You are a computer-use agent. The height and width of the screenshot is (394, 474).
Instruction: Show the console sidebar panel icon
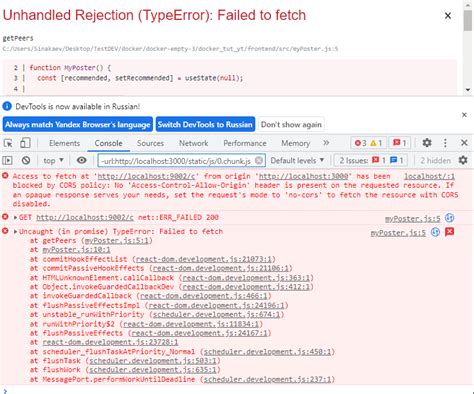[8, 161]
